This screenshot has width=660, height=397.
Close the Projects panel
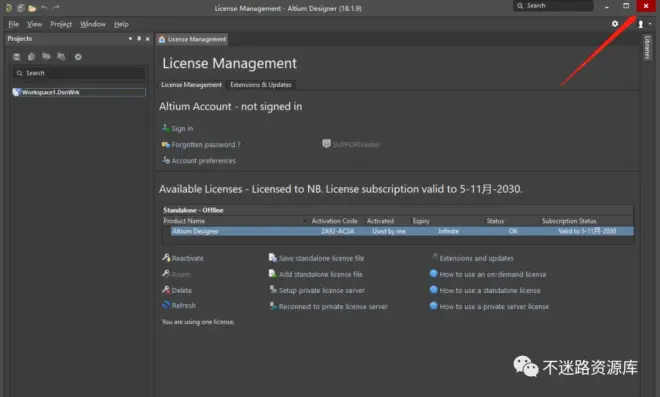click(x=147, y=39)
